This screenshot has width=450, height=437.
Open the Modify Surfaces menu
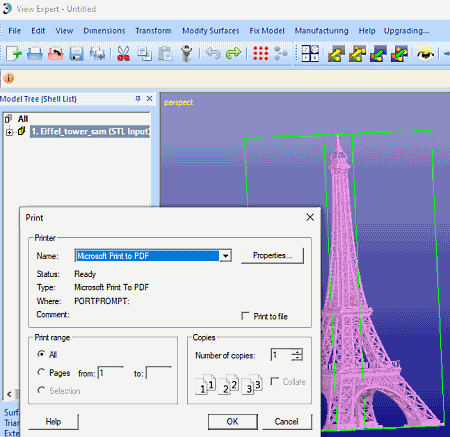click(x=210, y=31)
